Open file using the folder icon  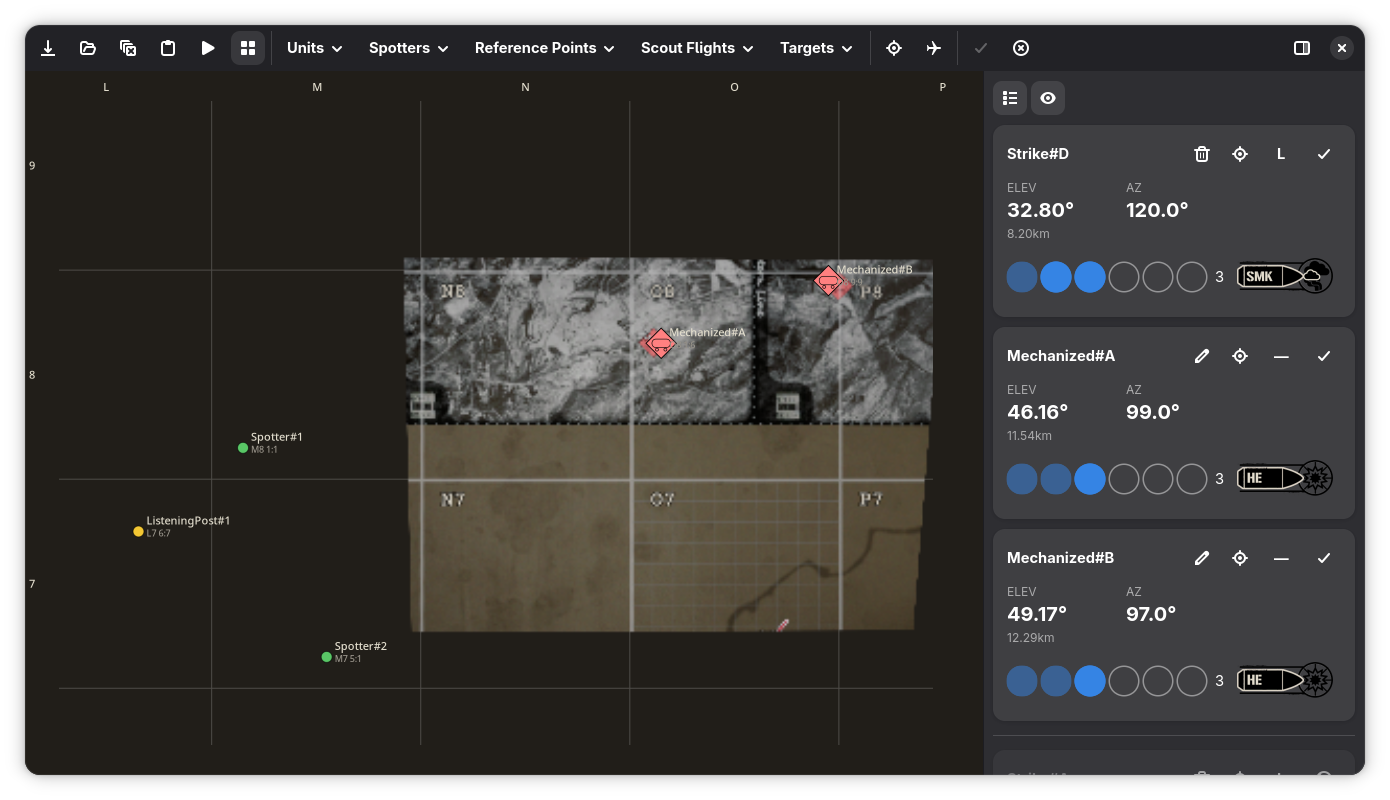pos(88,48)
